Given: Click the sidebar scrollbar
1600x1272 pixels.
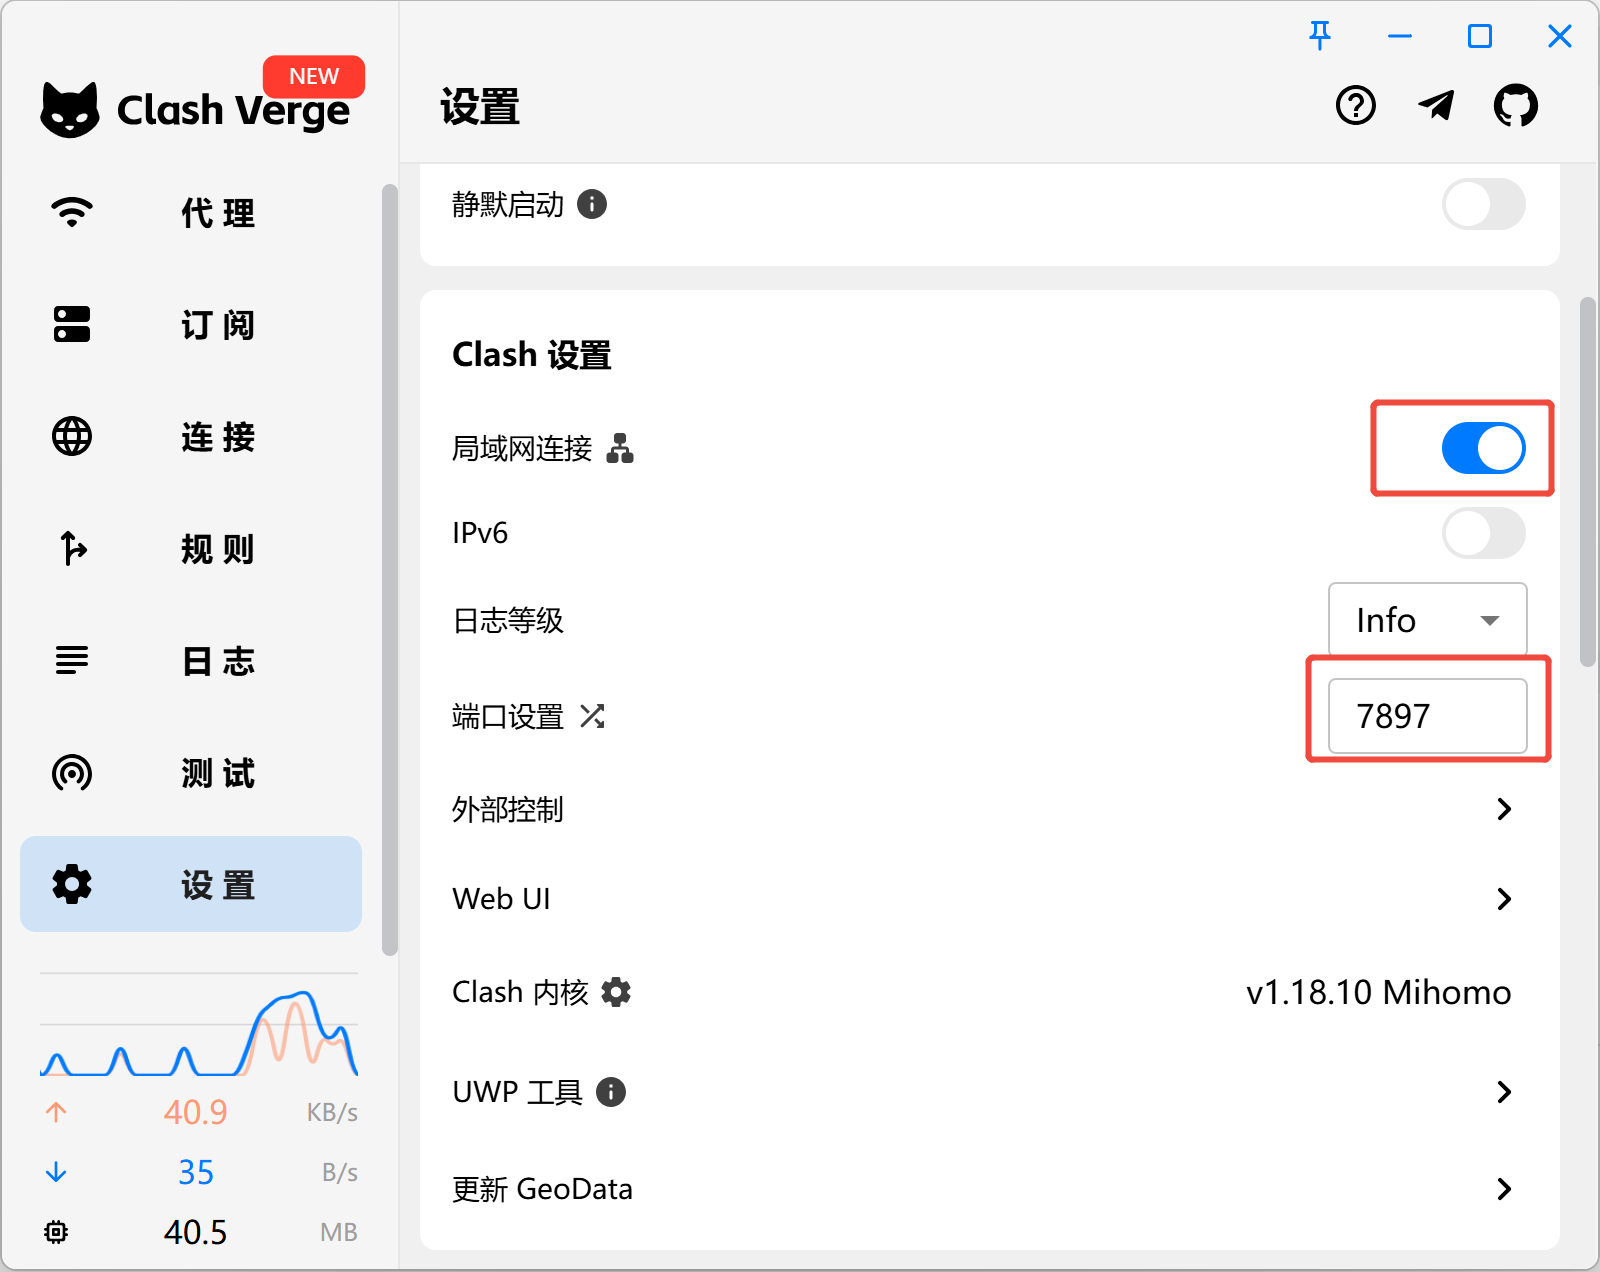Looking at the screenshot, I should click(390, 570).
